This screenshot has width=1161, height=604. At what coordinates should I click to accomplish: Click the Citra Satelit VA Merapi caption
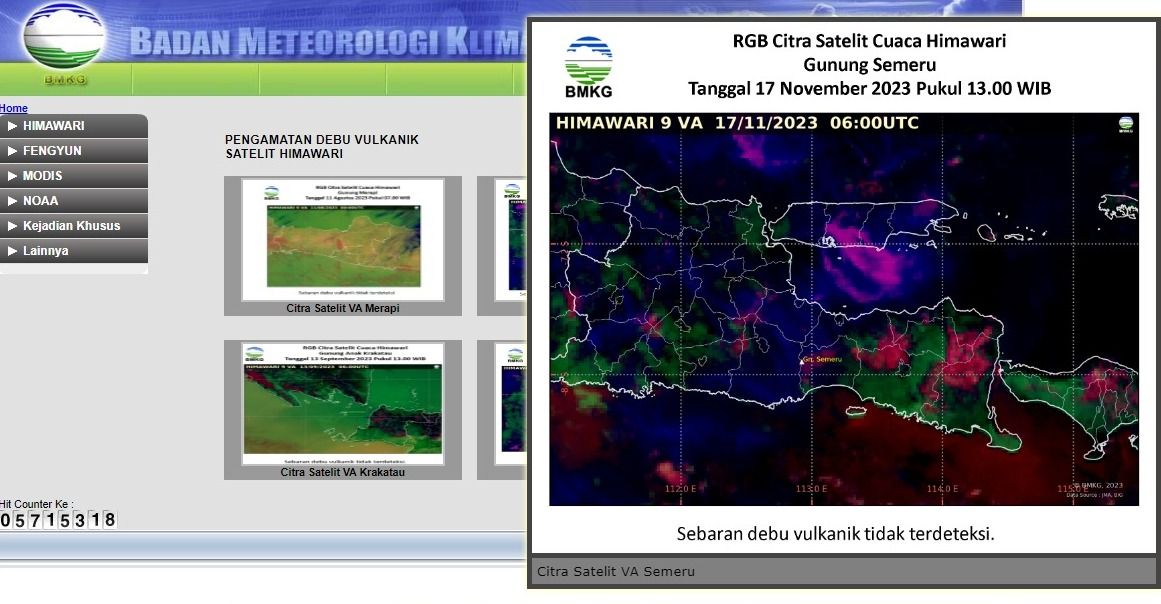click(343, 309)
